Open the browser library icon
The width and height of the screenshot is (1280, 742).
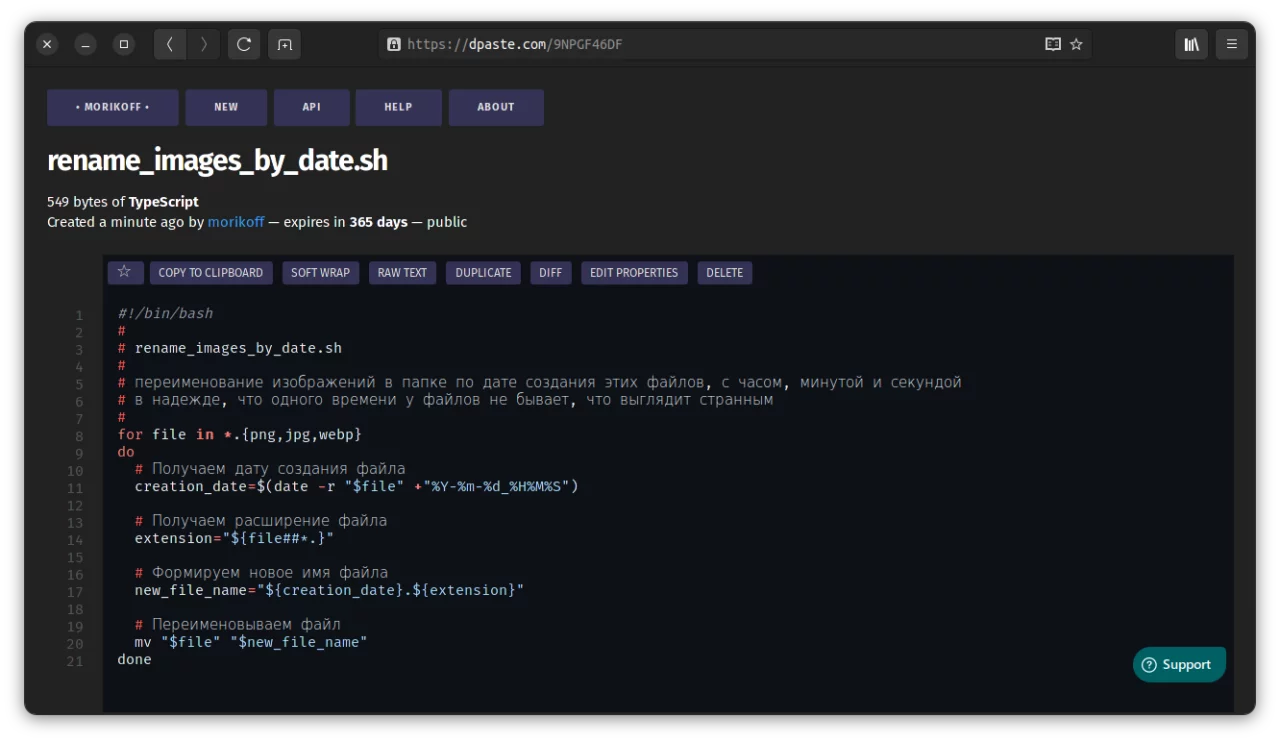click(x=1191, y=44)
